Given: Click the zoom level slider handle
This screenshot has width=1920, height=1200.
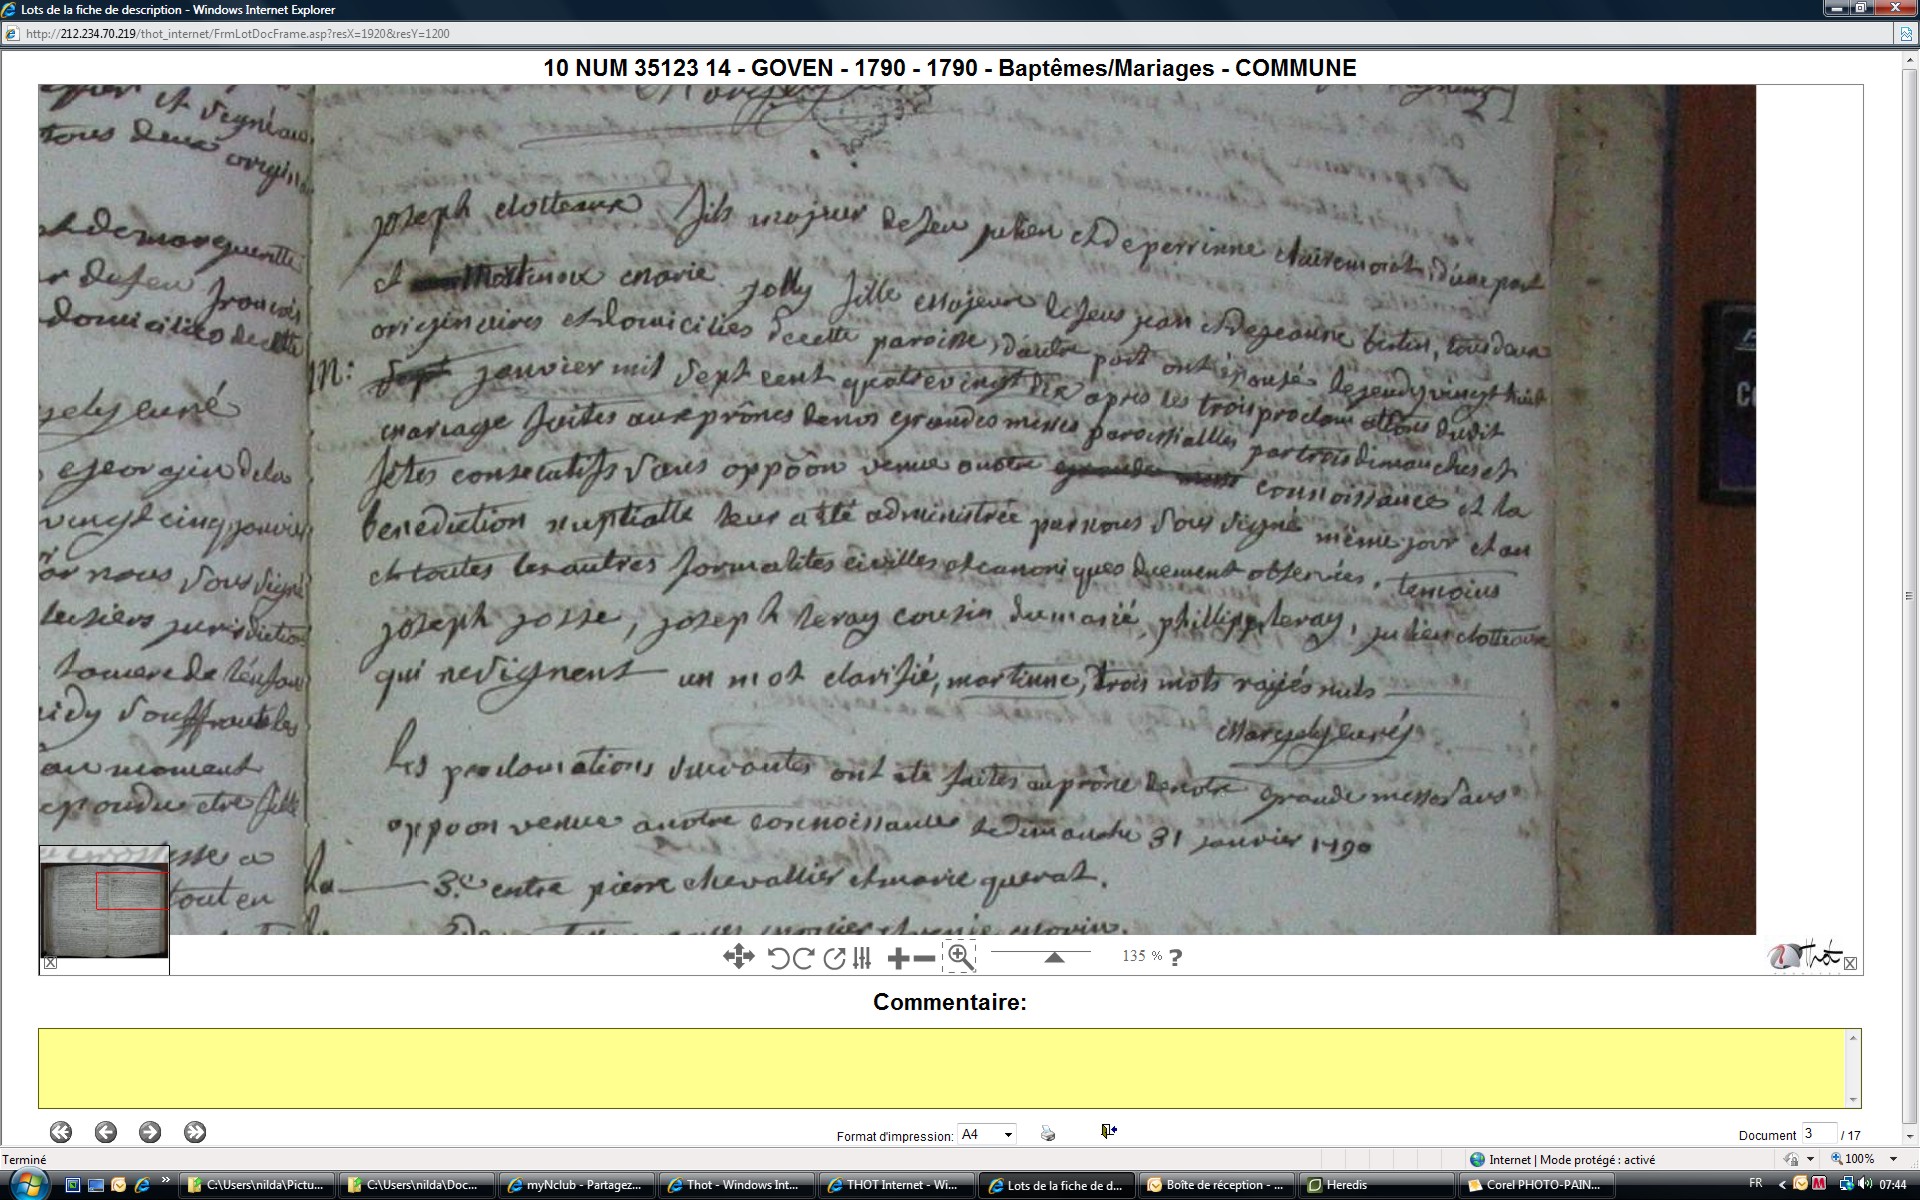Looking at the screenshot, I should click(1053, 957).
